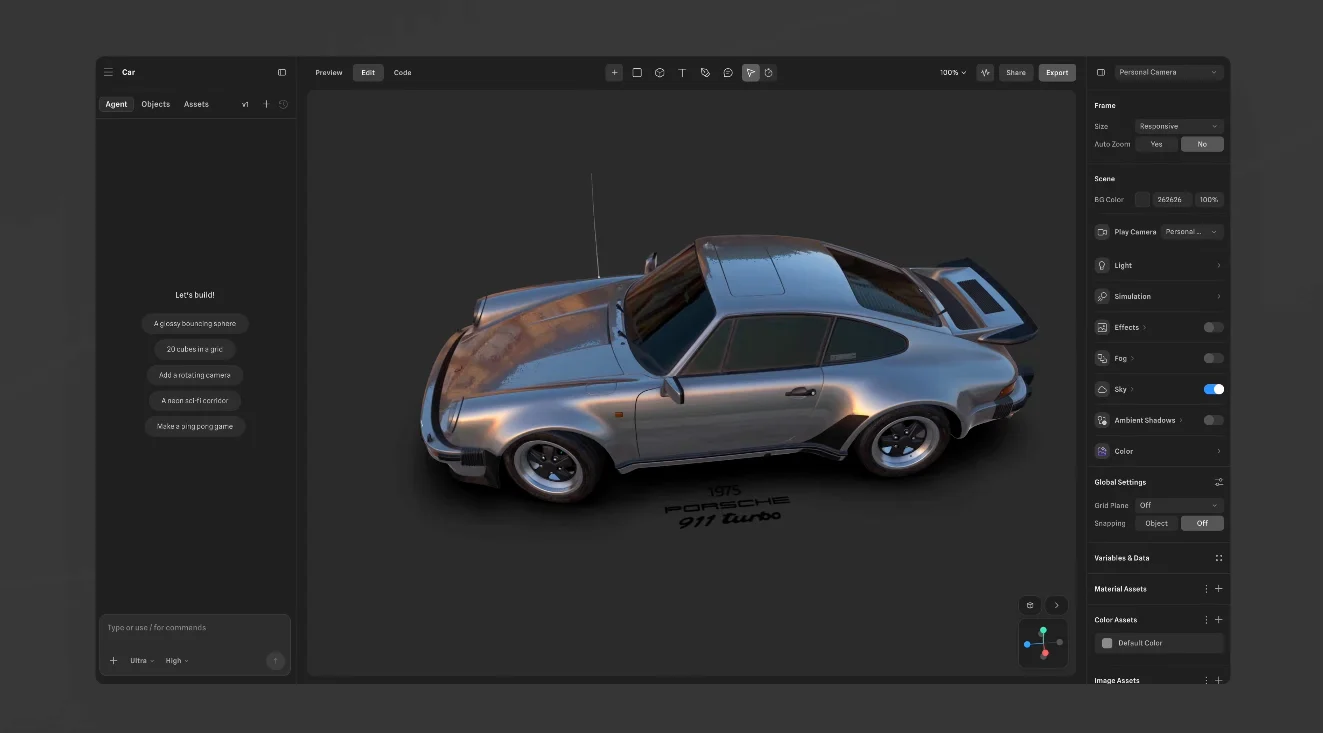Screen dimensions: 1323x733
Task: Click the Export button
Action: [1057, 72]
